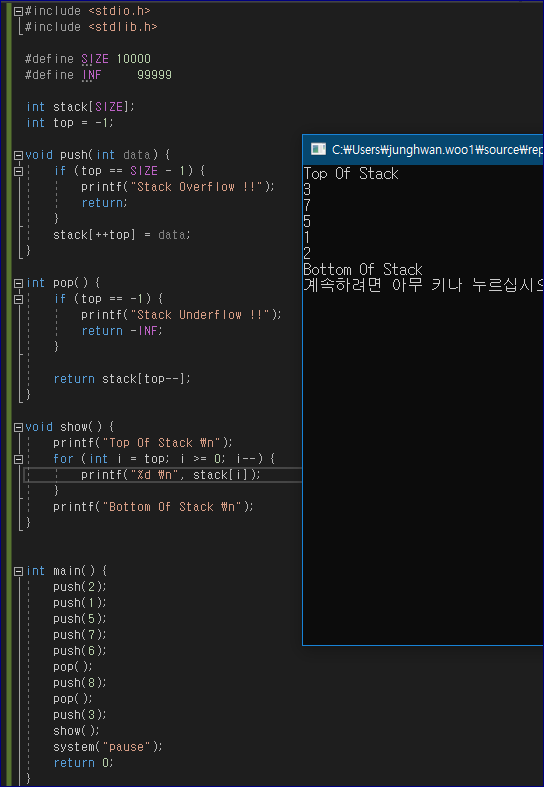Click the console window title path
Image resolution: width=544 pixels, height=787 pixels.
438,150
